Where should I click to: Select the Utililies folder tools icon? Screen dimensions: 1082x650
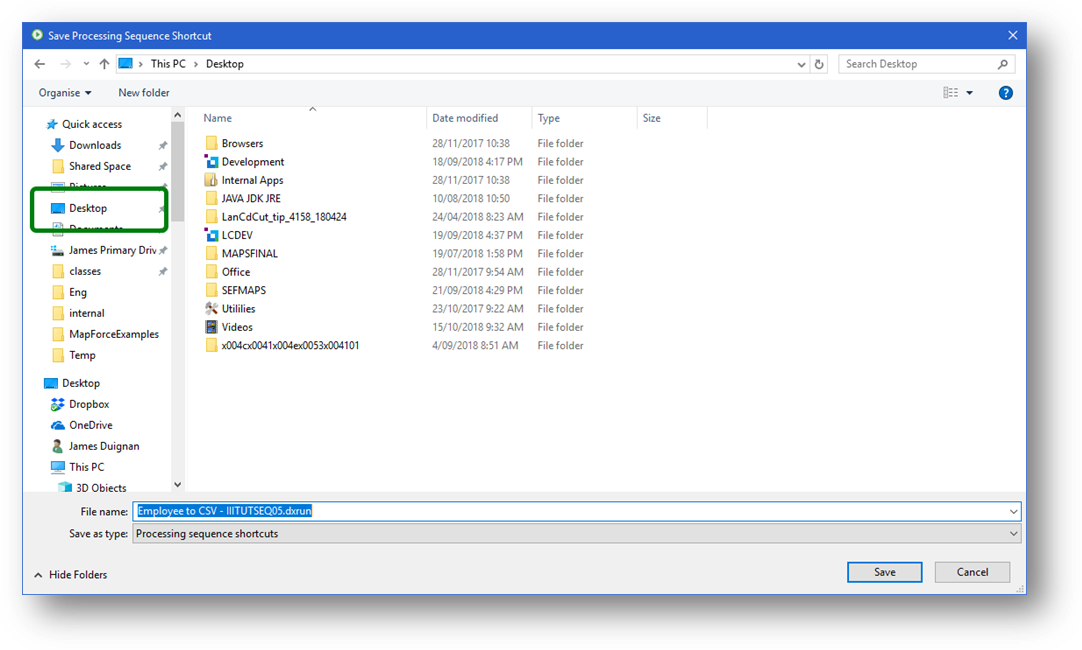[211, 309]
